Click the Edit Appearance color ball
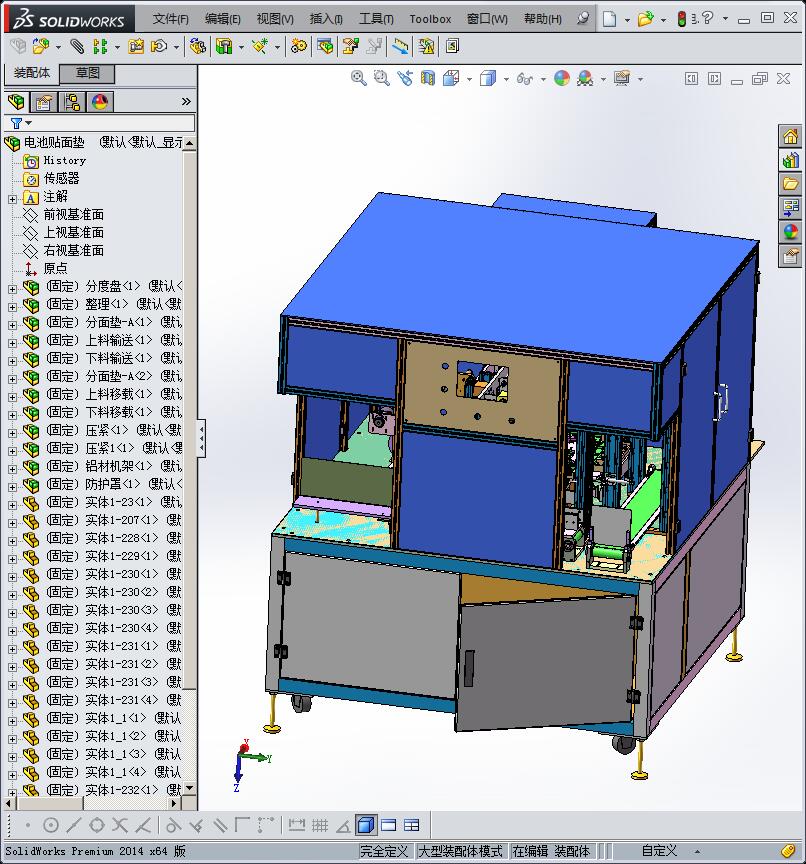Screen dimensions: 806x864 click(x=562, y=79)
